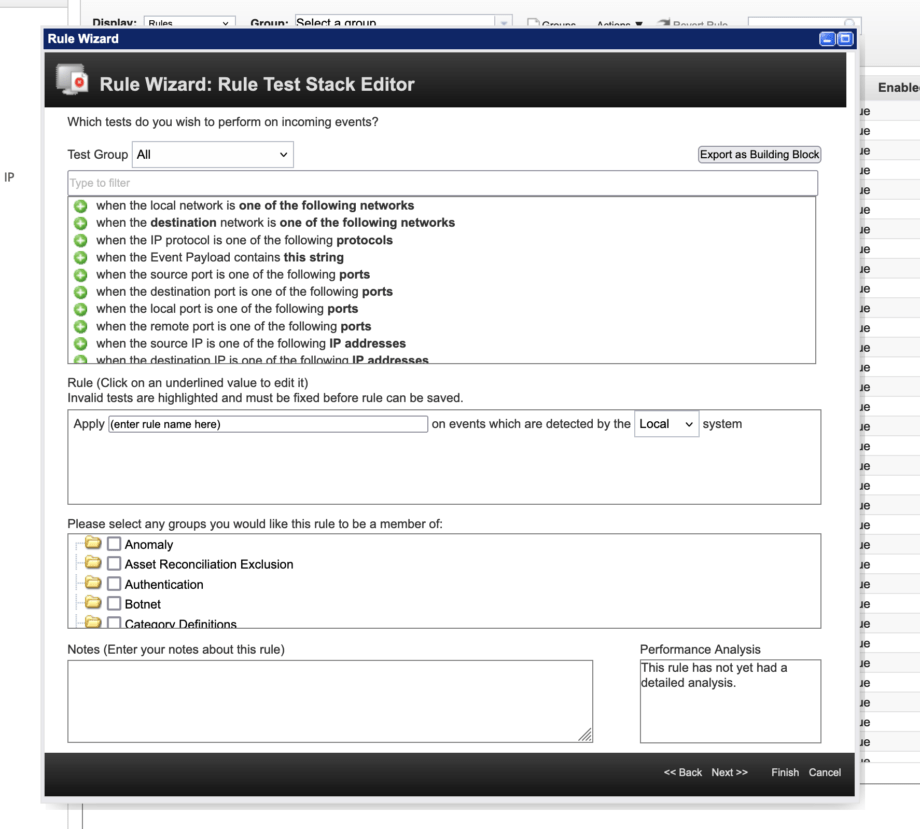Image resolution: width=920 pixels, height=829 pixels.
Task: Check the Anomaly group checkbox
Action: [x=114, y=544]
